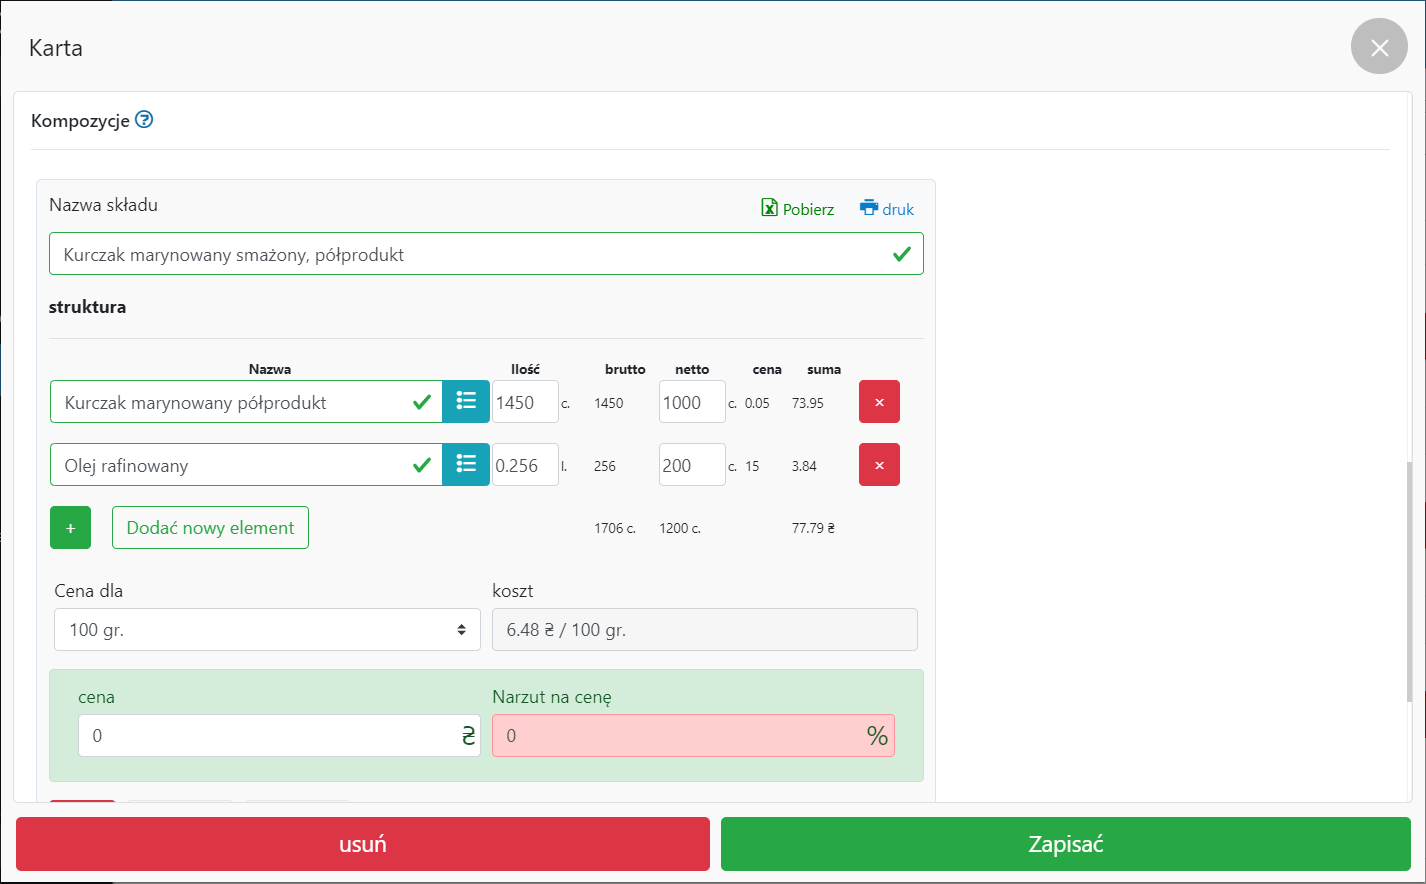1426x884 pixels.
Task: Click the Narzut na cenę percent field
Action: (x=678, y=736)
